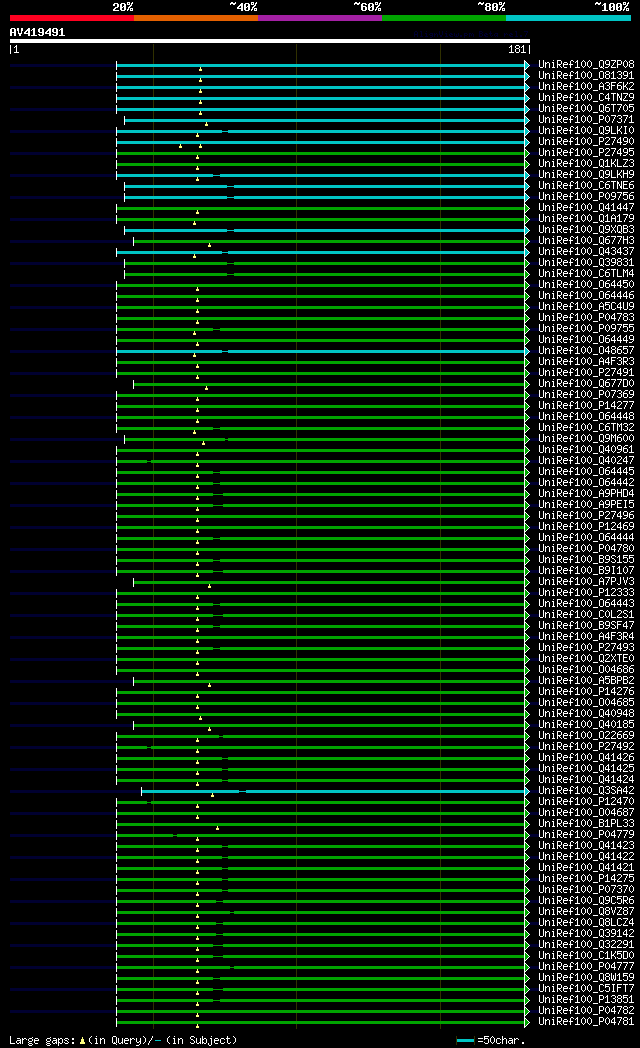The image size is (640, 1048).
Task: Choose hit UniRef100_Q43437
Action: coord(587,252)
